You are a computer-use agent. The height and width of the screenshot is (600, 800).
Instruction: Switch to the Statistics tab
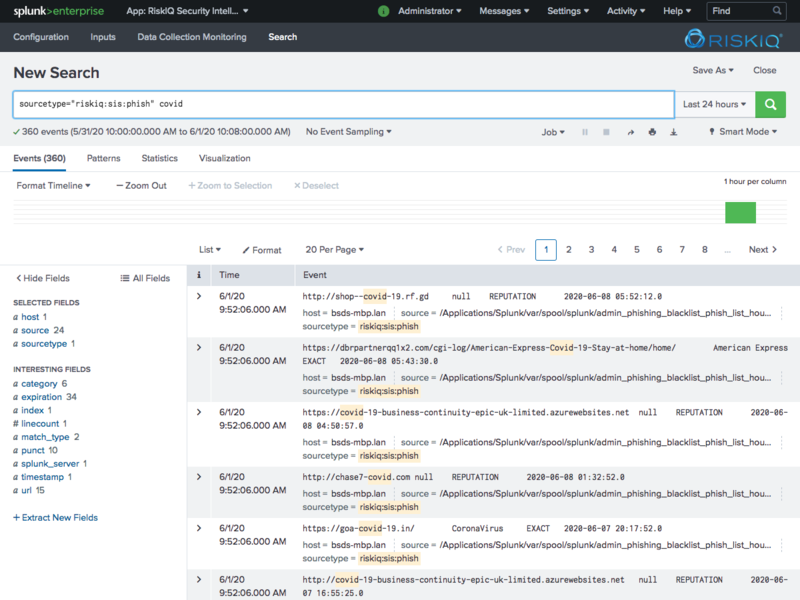(160, 158)
